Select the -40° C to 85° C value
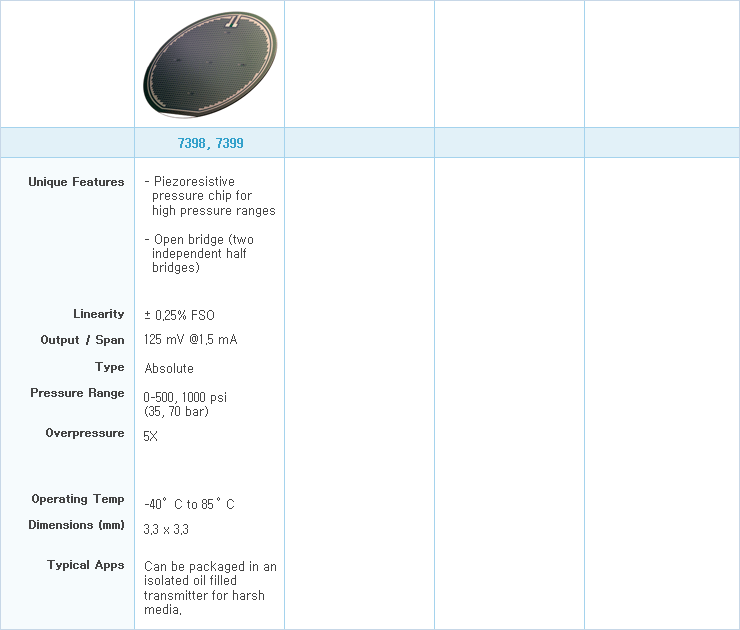This screenshot has height=630, width=740. point(189,504)
